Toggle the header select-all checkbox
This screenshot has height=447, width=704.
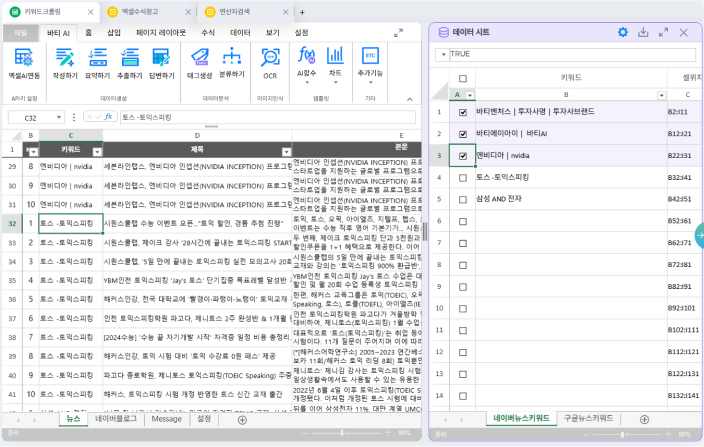click(463, 79)
